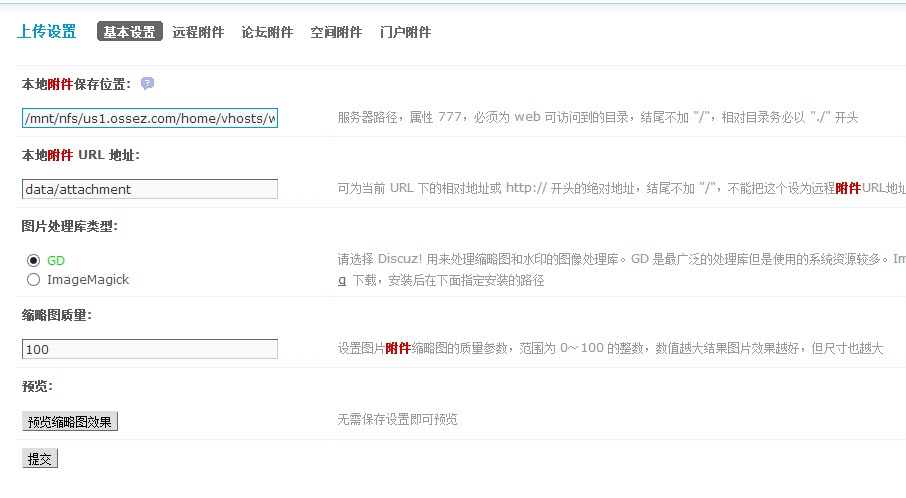
Task: Switch to the 基本设置 tab
Action: 129,32
